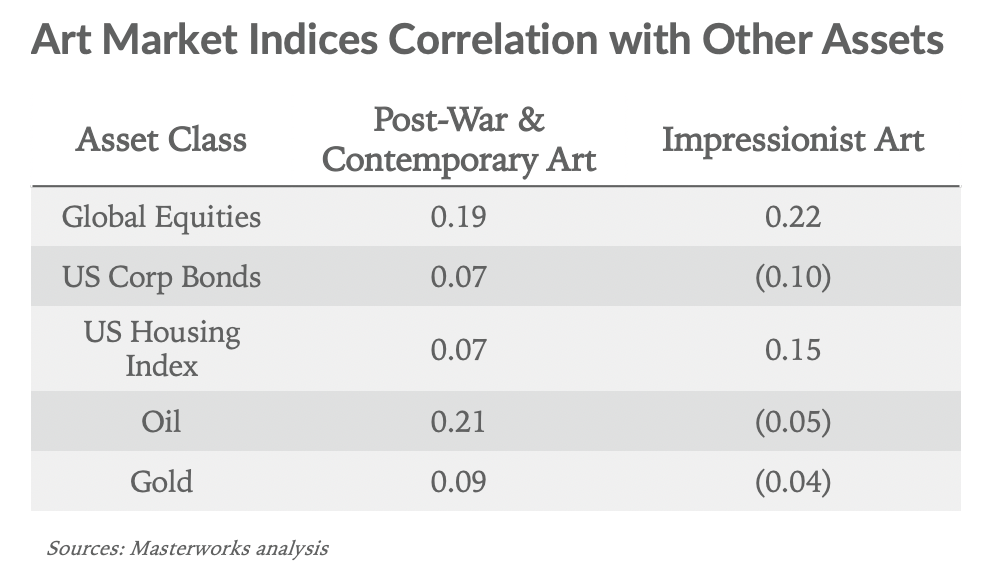Click the Post-War & Contemporary Art header

tap(459, 140)
